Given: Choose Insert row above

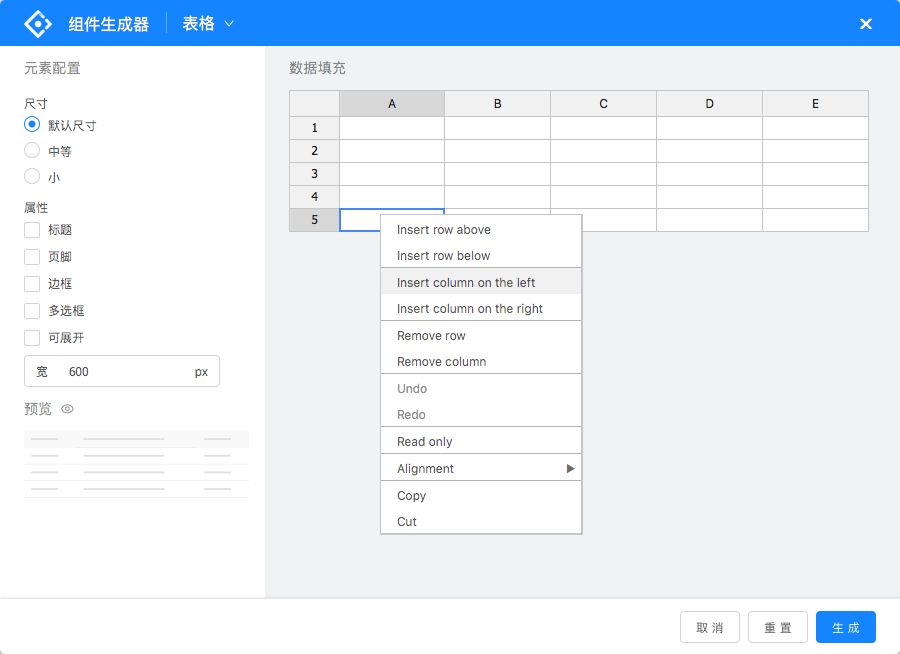Looking at the screenshot, I should 481,230.
